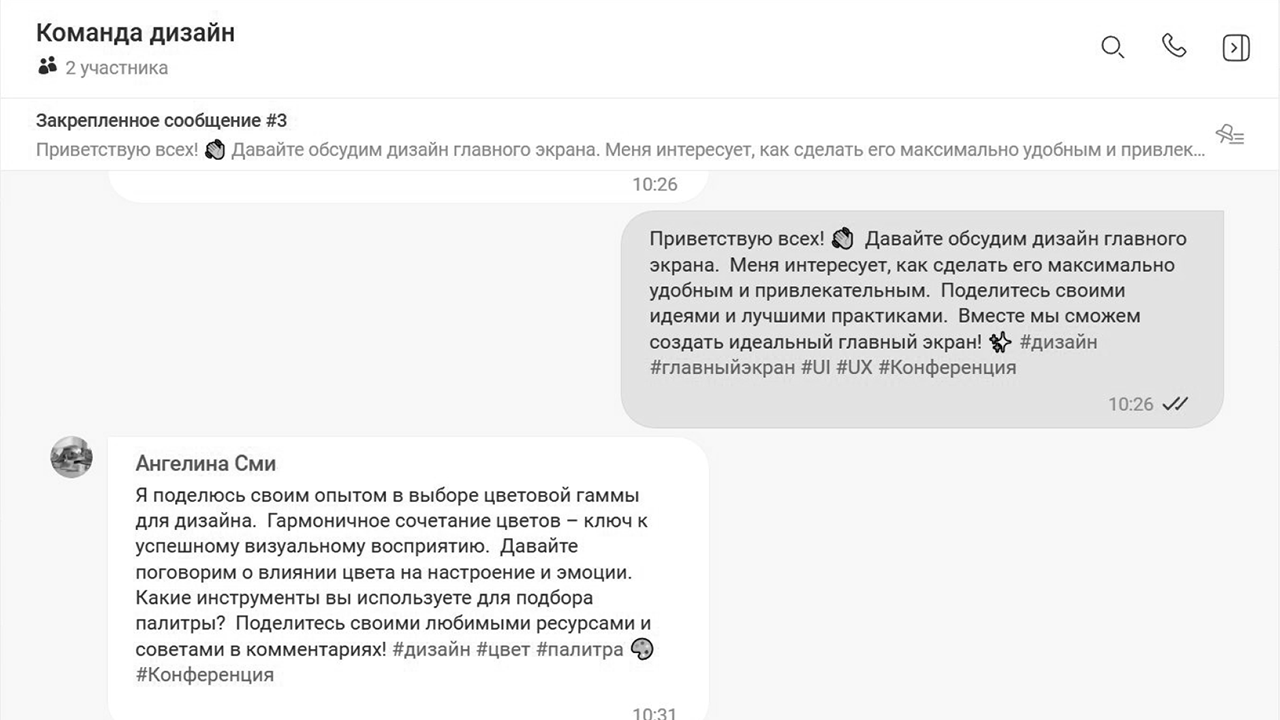Click the palette emoji in Ангелина's message
This screenshot has height=720, width=1280.
point(641,649)
